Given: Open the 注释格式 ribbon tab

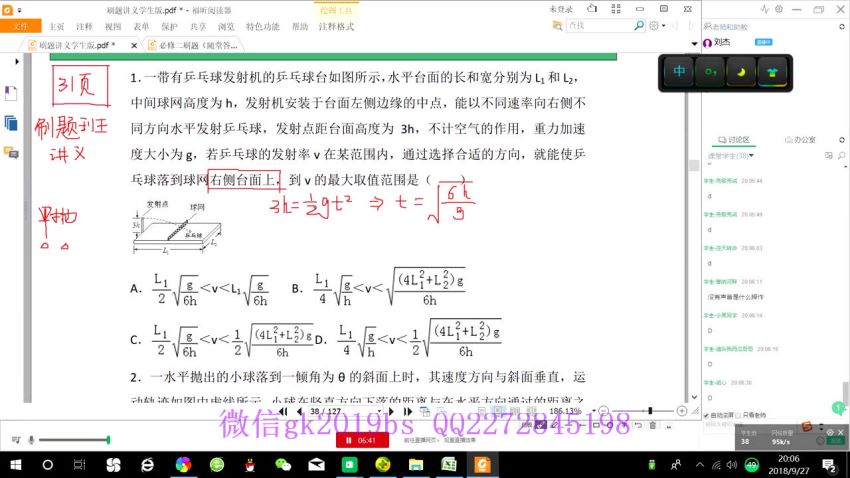Looking at the screenshot, I should click(336, 27).
